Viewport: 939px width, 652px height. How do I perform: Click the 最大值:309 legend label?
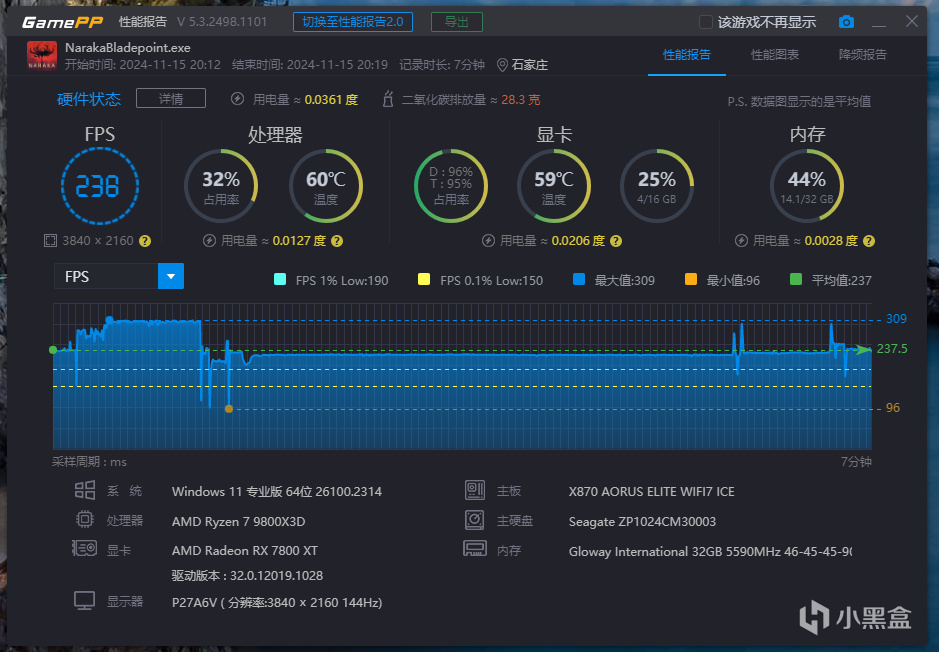(625, 280)
